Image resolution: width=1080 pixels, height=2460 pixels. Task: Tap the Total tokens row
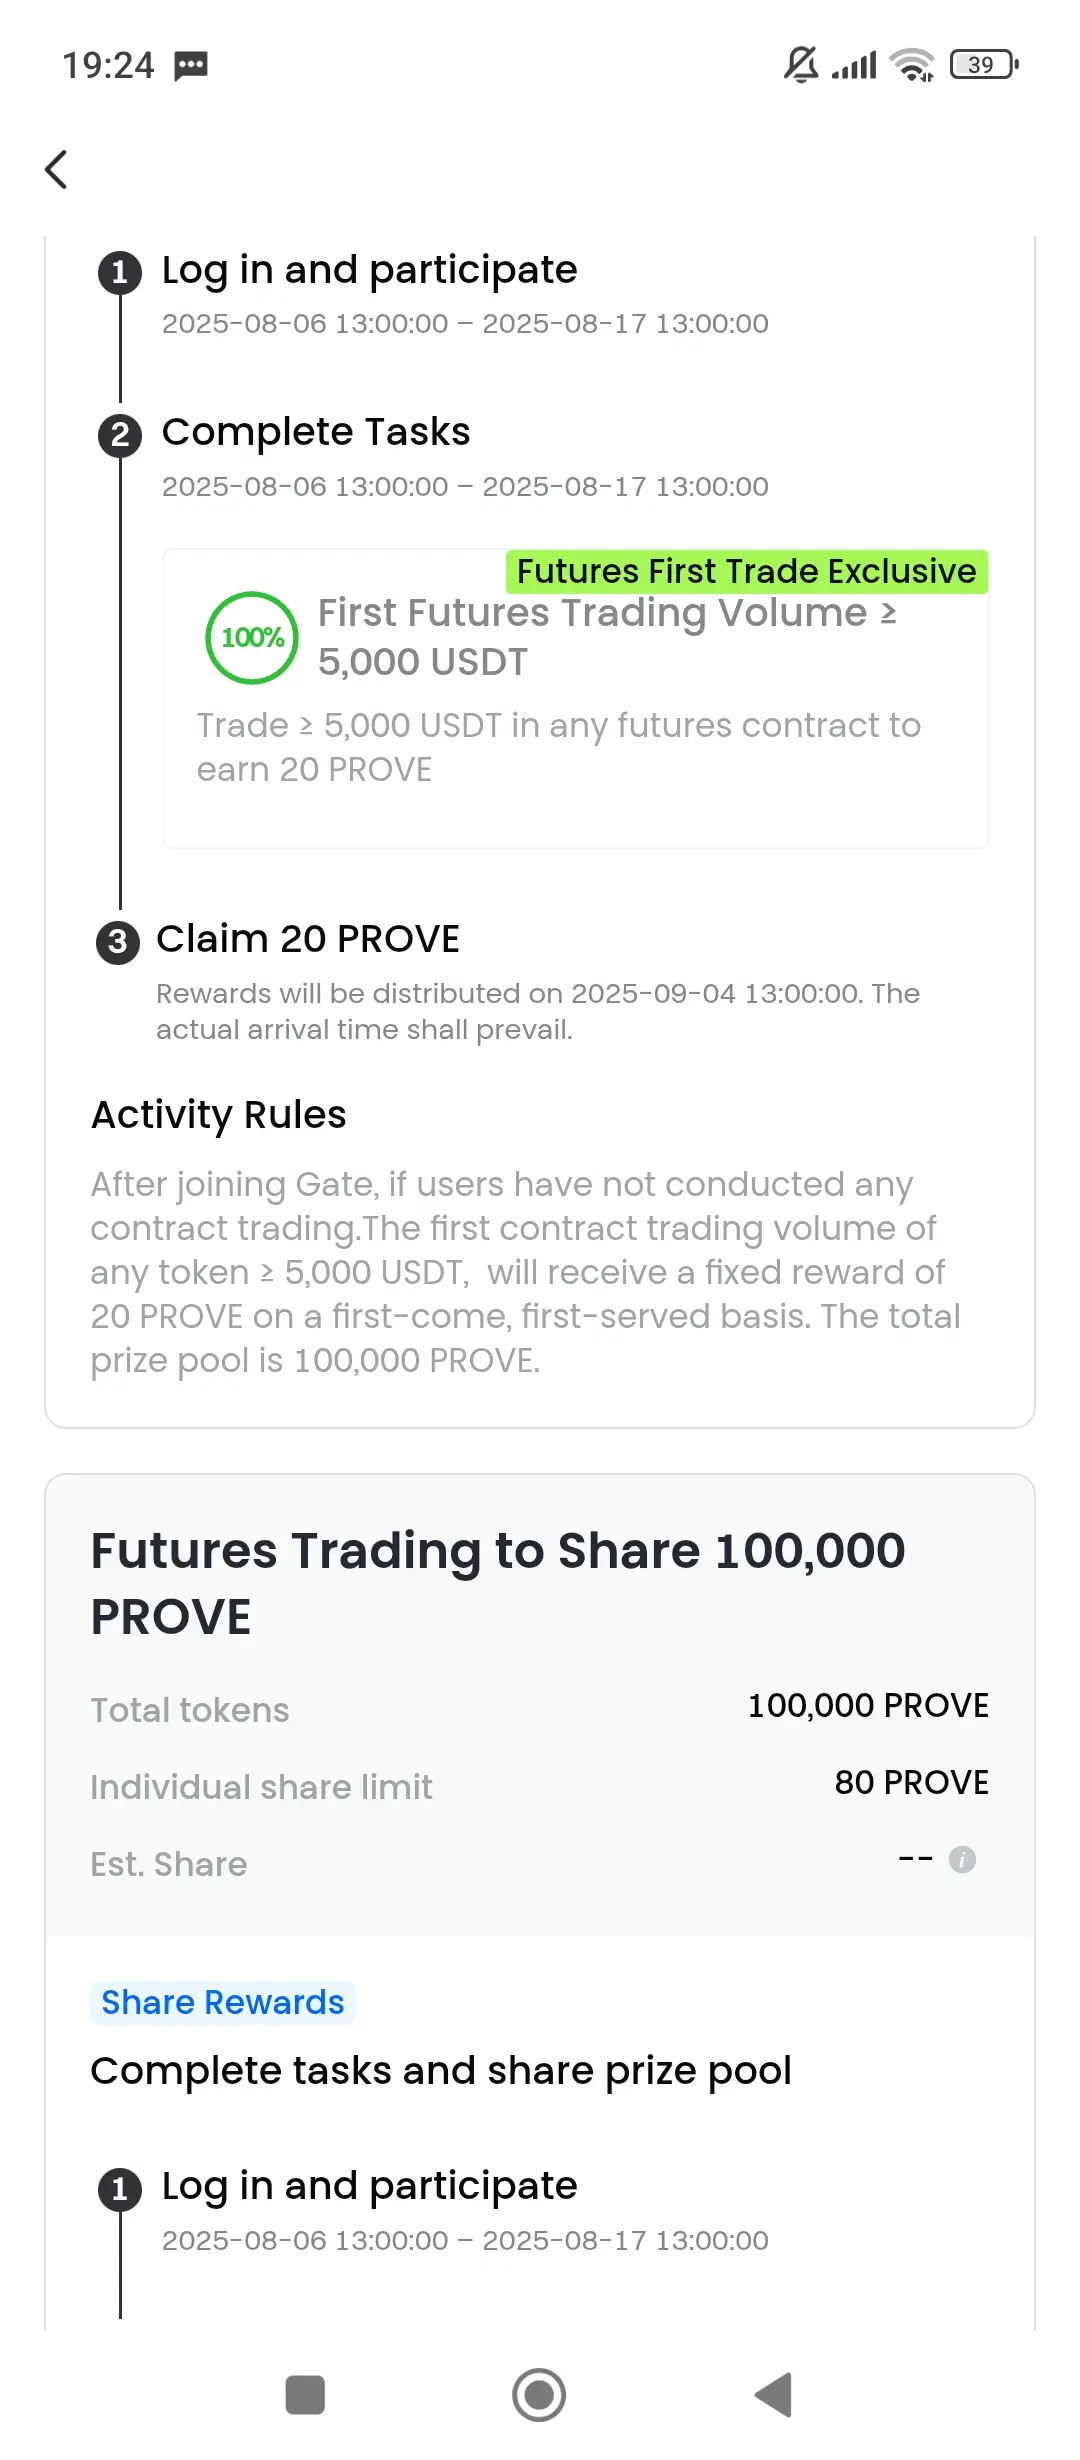540,1708
